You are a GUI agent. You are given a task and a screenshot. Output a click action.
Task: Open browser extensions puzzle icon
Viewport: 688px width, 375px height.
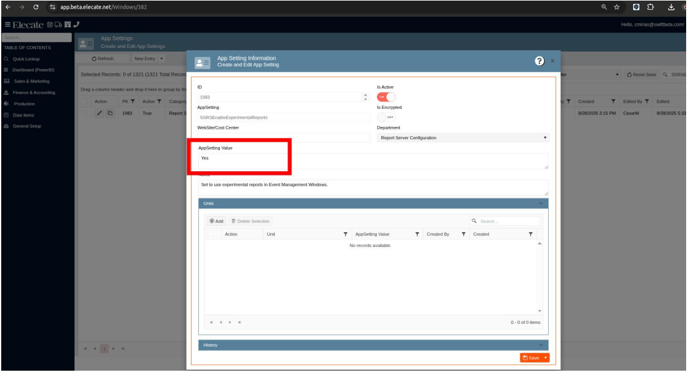tap(650, 7)
